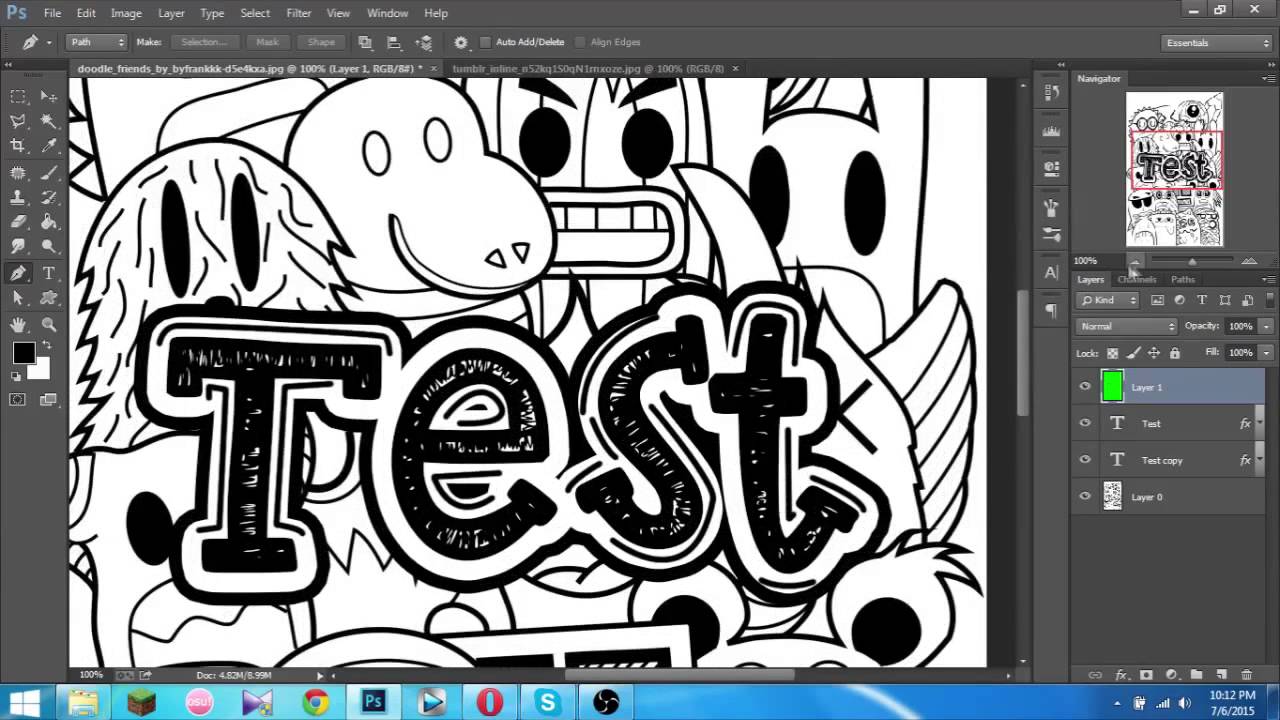
Task: Click the Navigator thumbnail preview
Action: [1174, 169]
